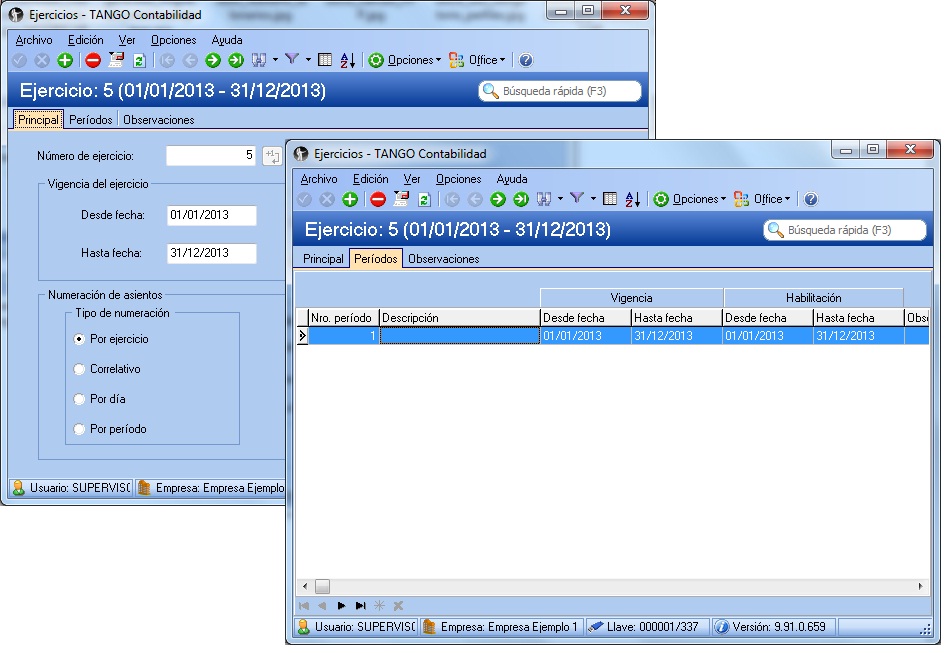
Task: Click green next-record arrow in front window
Action: (x=497, y=199)
